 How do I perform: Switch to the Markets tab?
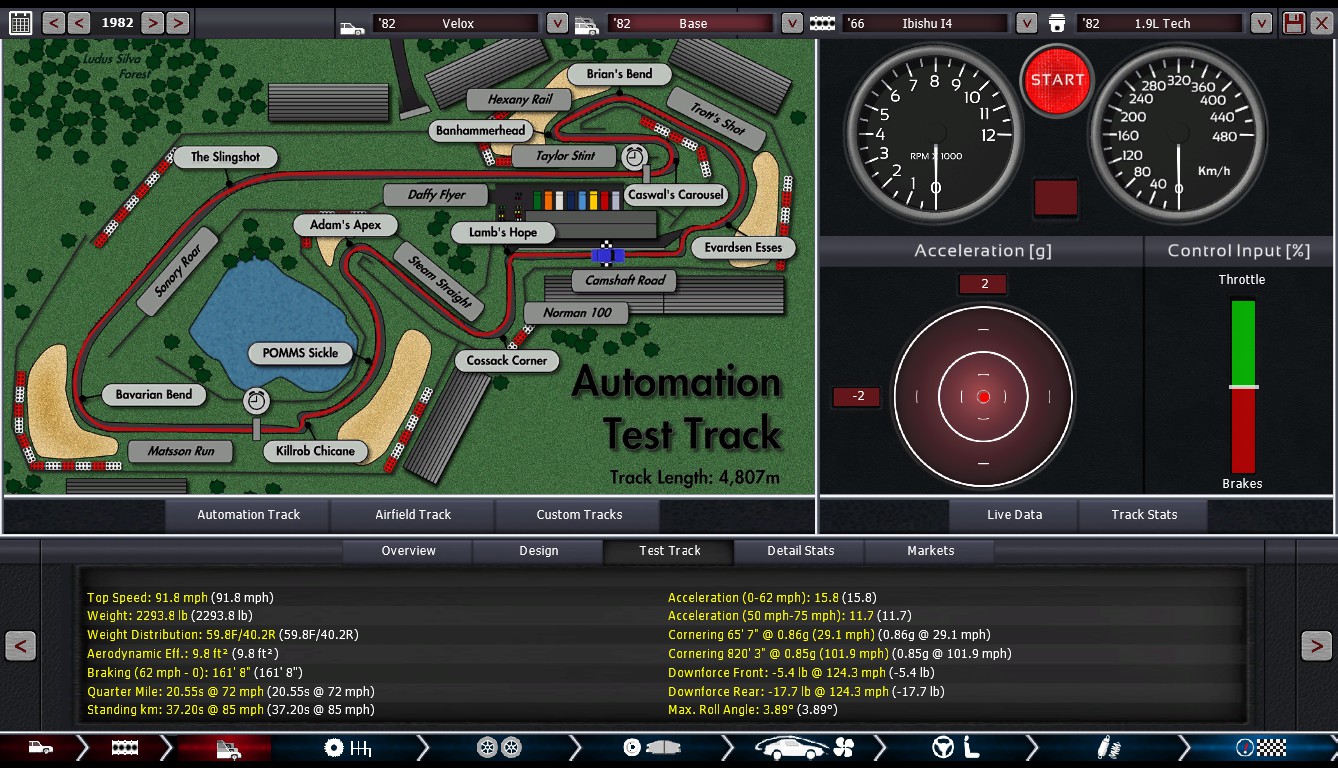tap(930, 551)
